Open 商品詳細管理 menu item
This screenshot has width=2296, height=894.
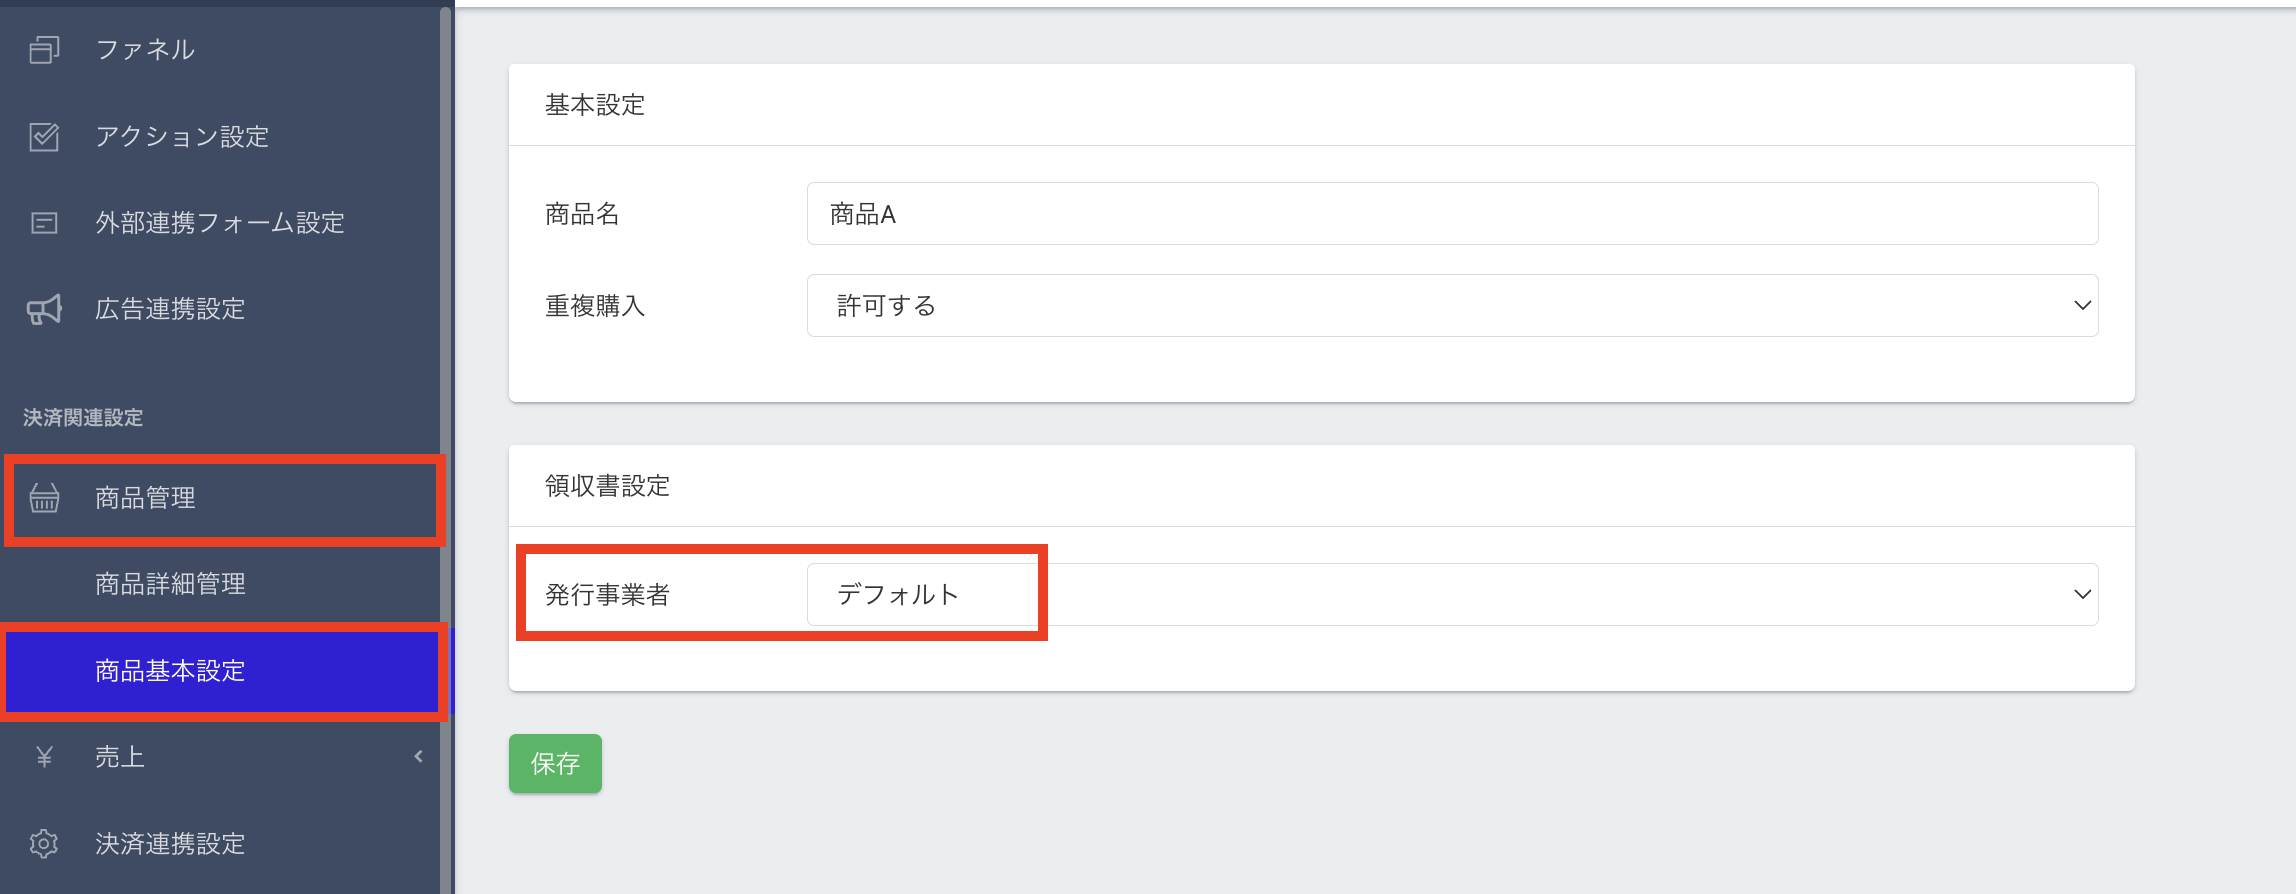pyautogui.click(x=170, y=584)
